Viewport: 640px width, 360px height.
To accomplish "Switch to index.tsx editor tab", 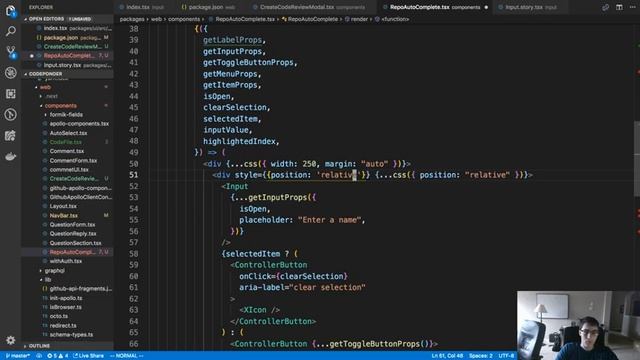I will pyautogui.click(x=145, y=7).
